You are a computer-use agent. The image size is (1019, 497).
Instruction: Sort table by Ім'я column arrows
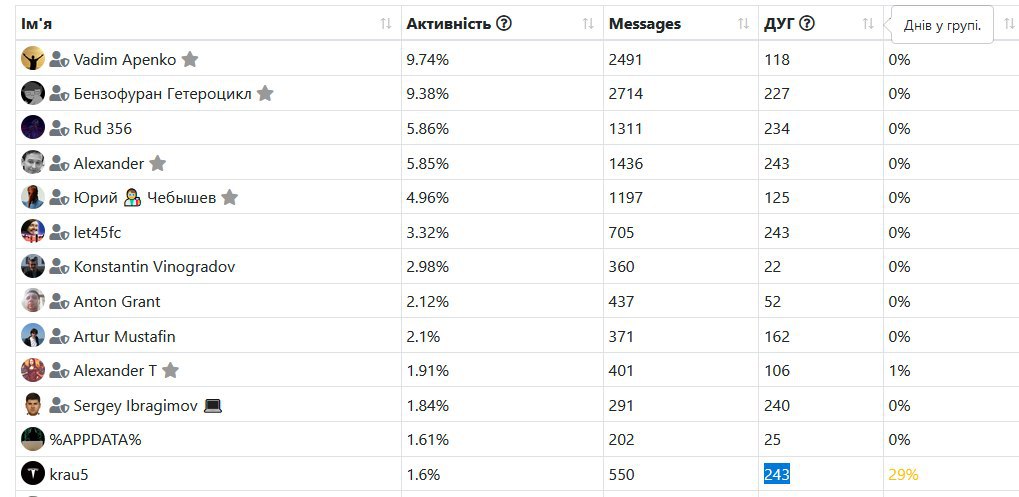point(386,24)
